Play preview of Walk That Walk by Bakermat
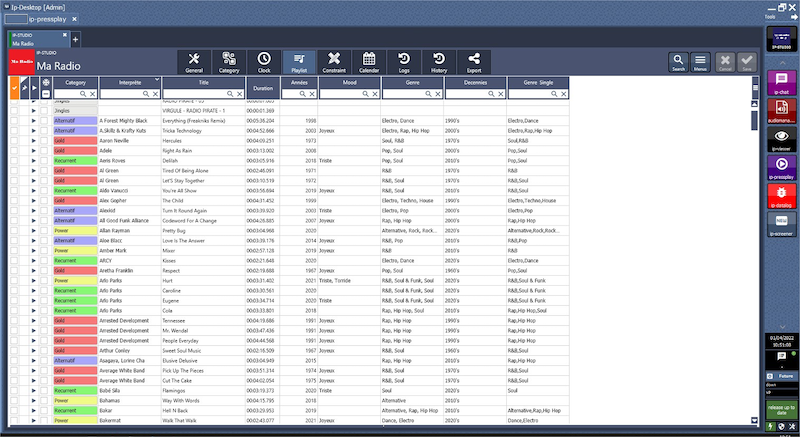 [x=34, y=421]
